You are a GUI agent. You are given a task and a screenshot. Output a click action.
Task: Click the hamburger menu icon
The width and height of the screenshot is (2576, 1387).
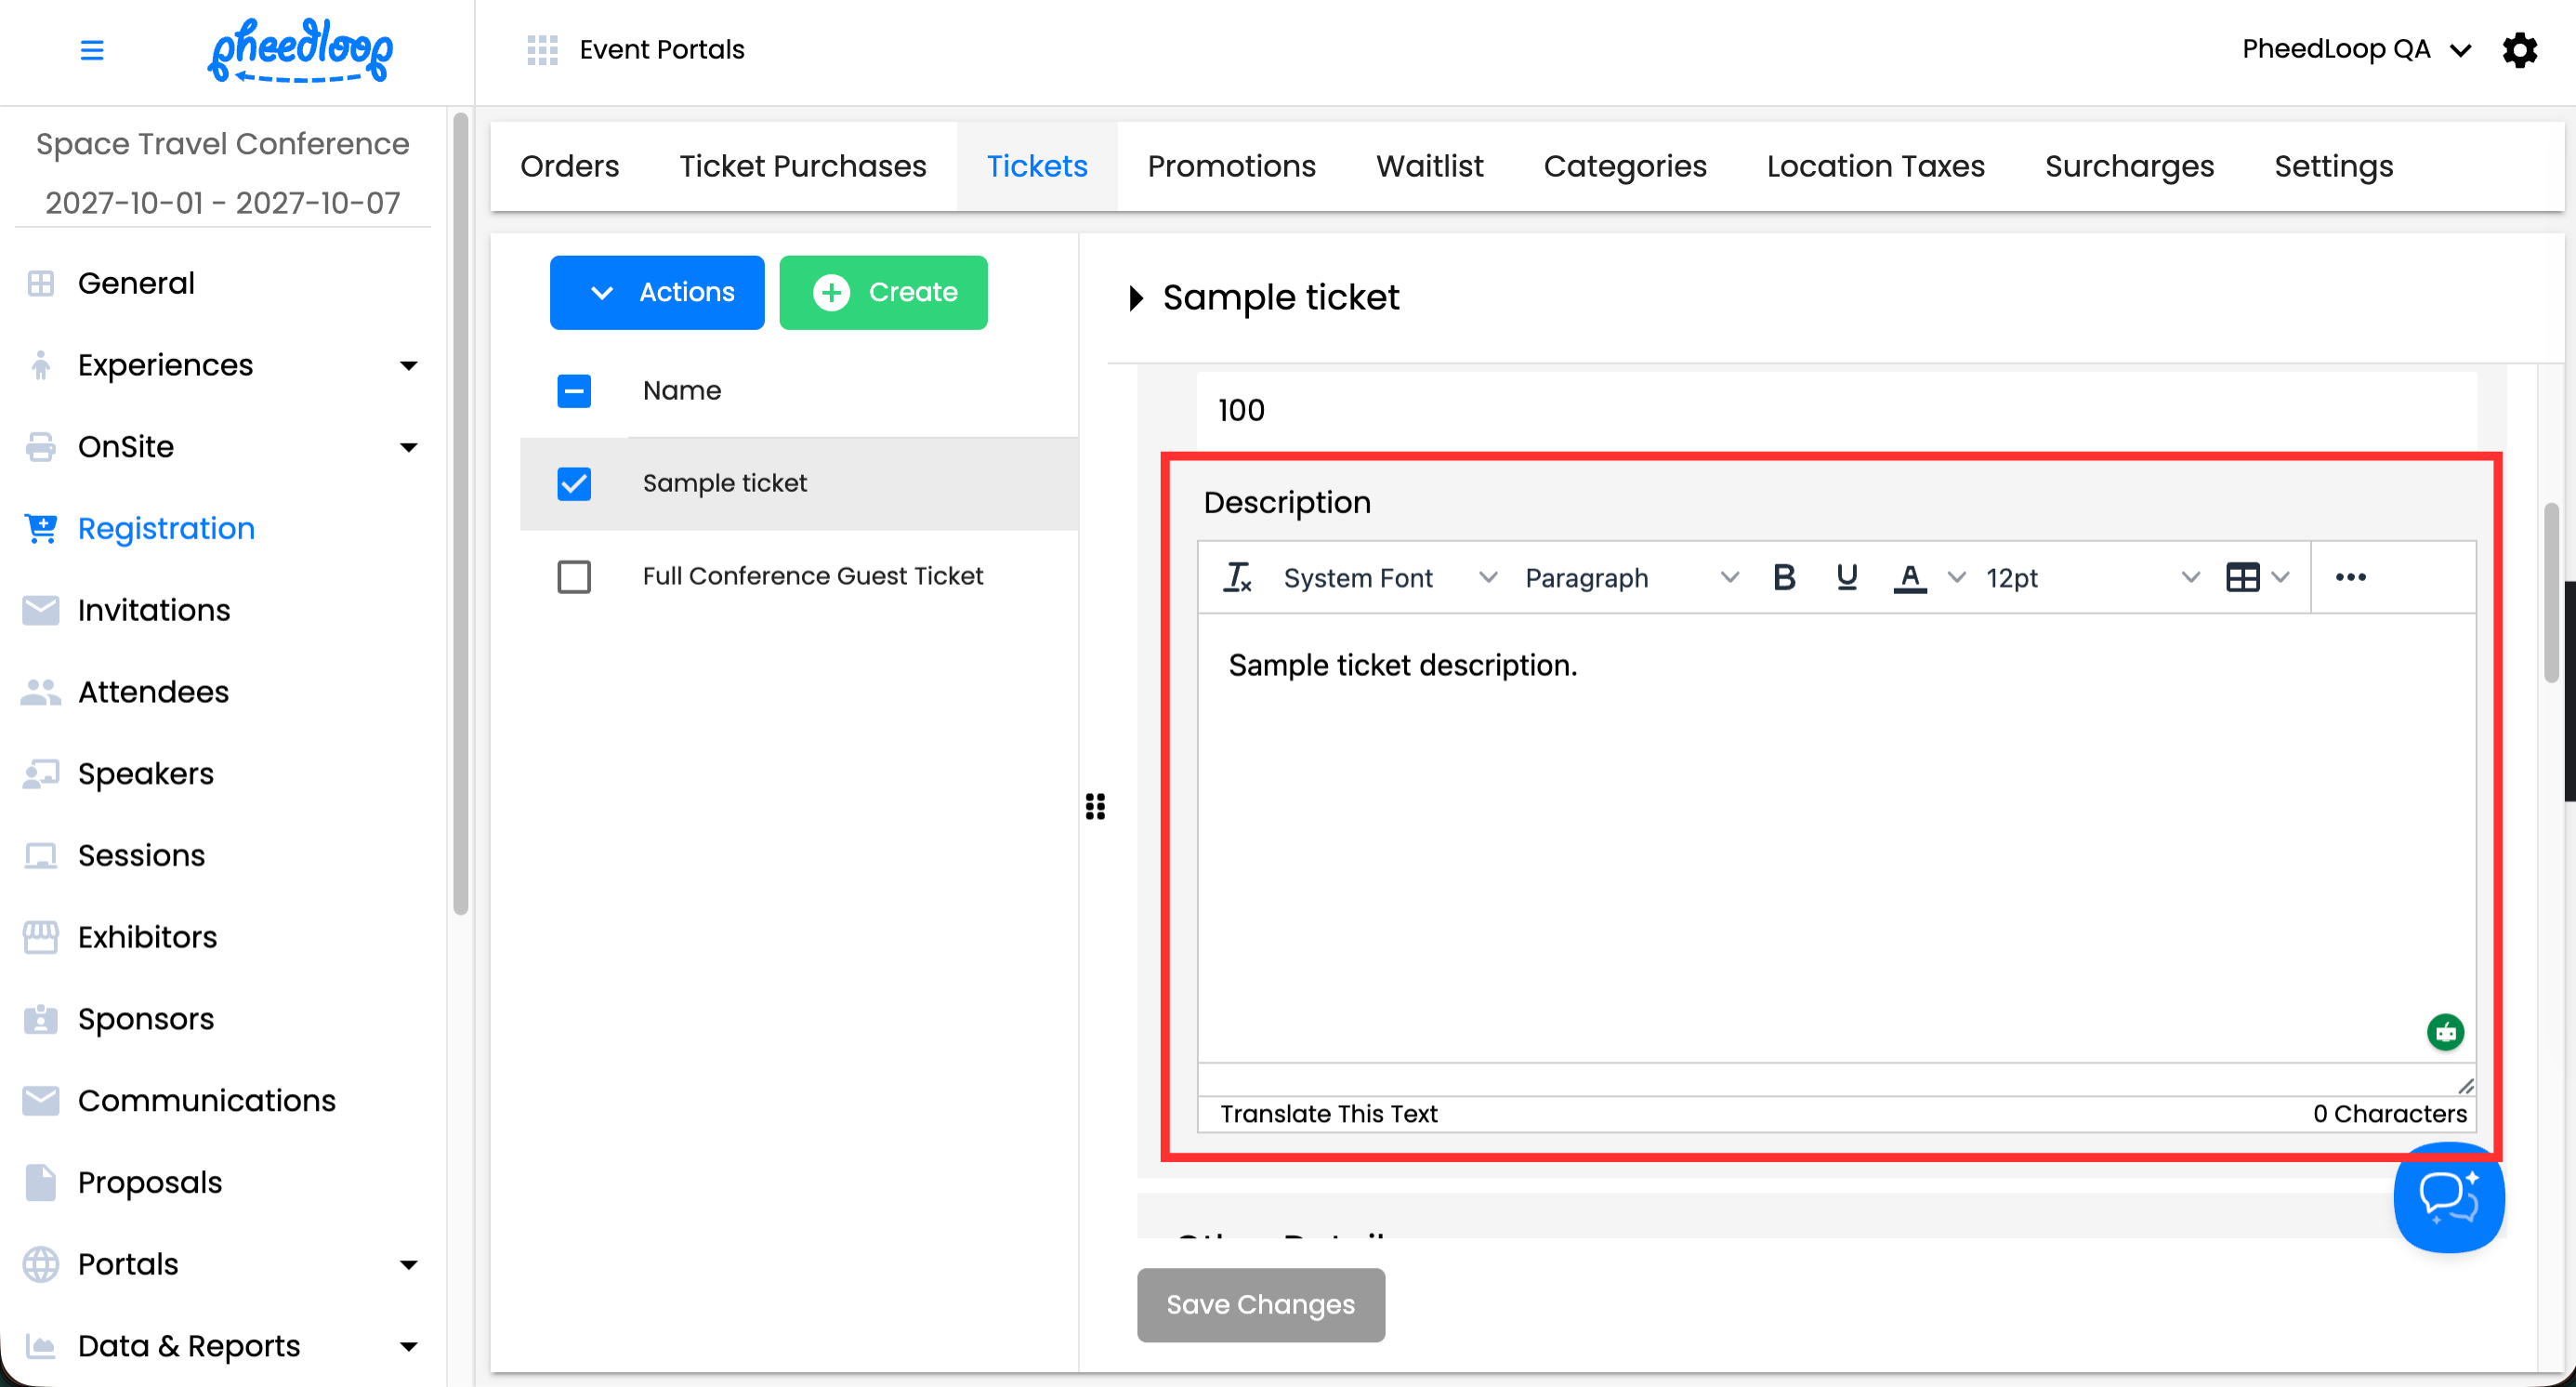(91, 49)
